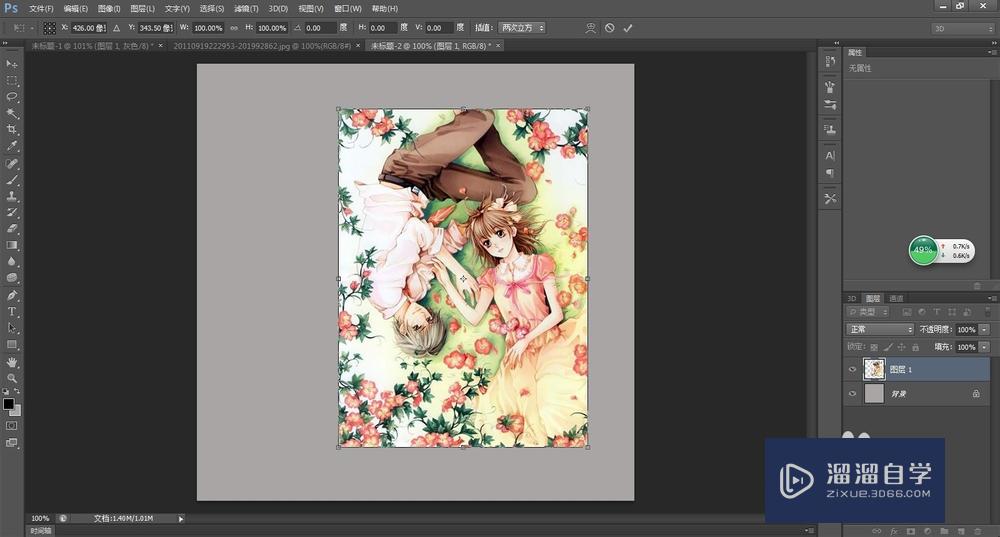1000x537 pixels.
Task: Switch to the 通道 panel tab
Action: 896,298
